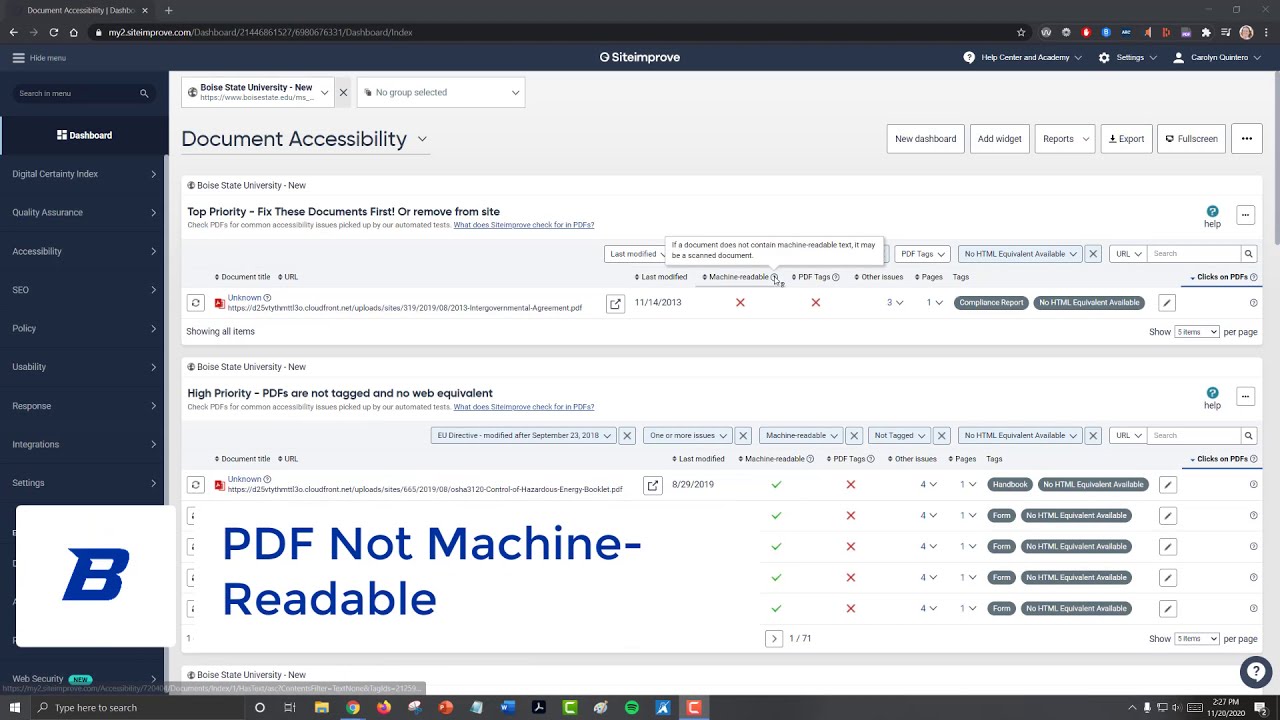Screen dimensions: 1280x720
Task: Change items per page in High Priority widget
Action: point(1196,639)
